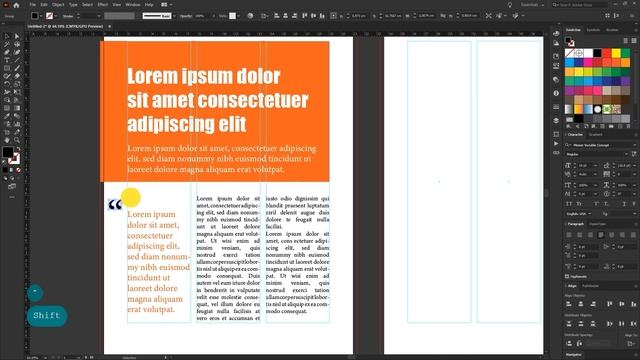Close the Untitled-2 document tab
The image size is (640, 360).
[x=109, y=27]
